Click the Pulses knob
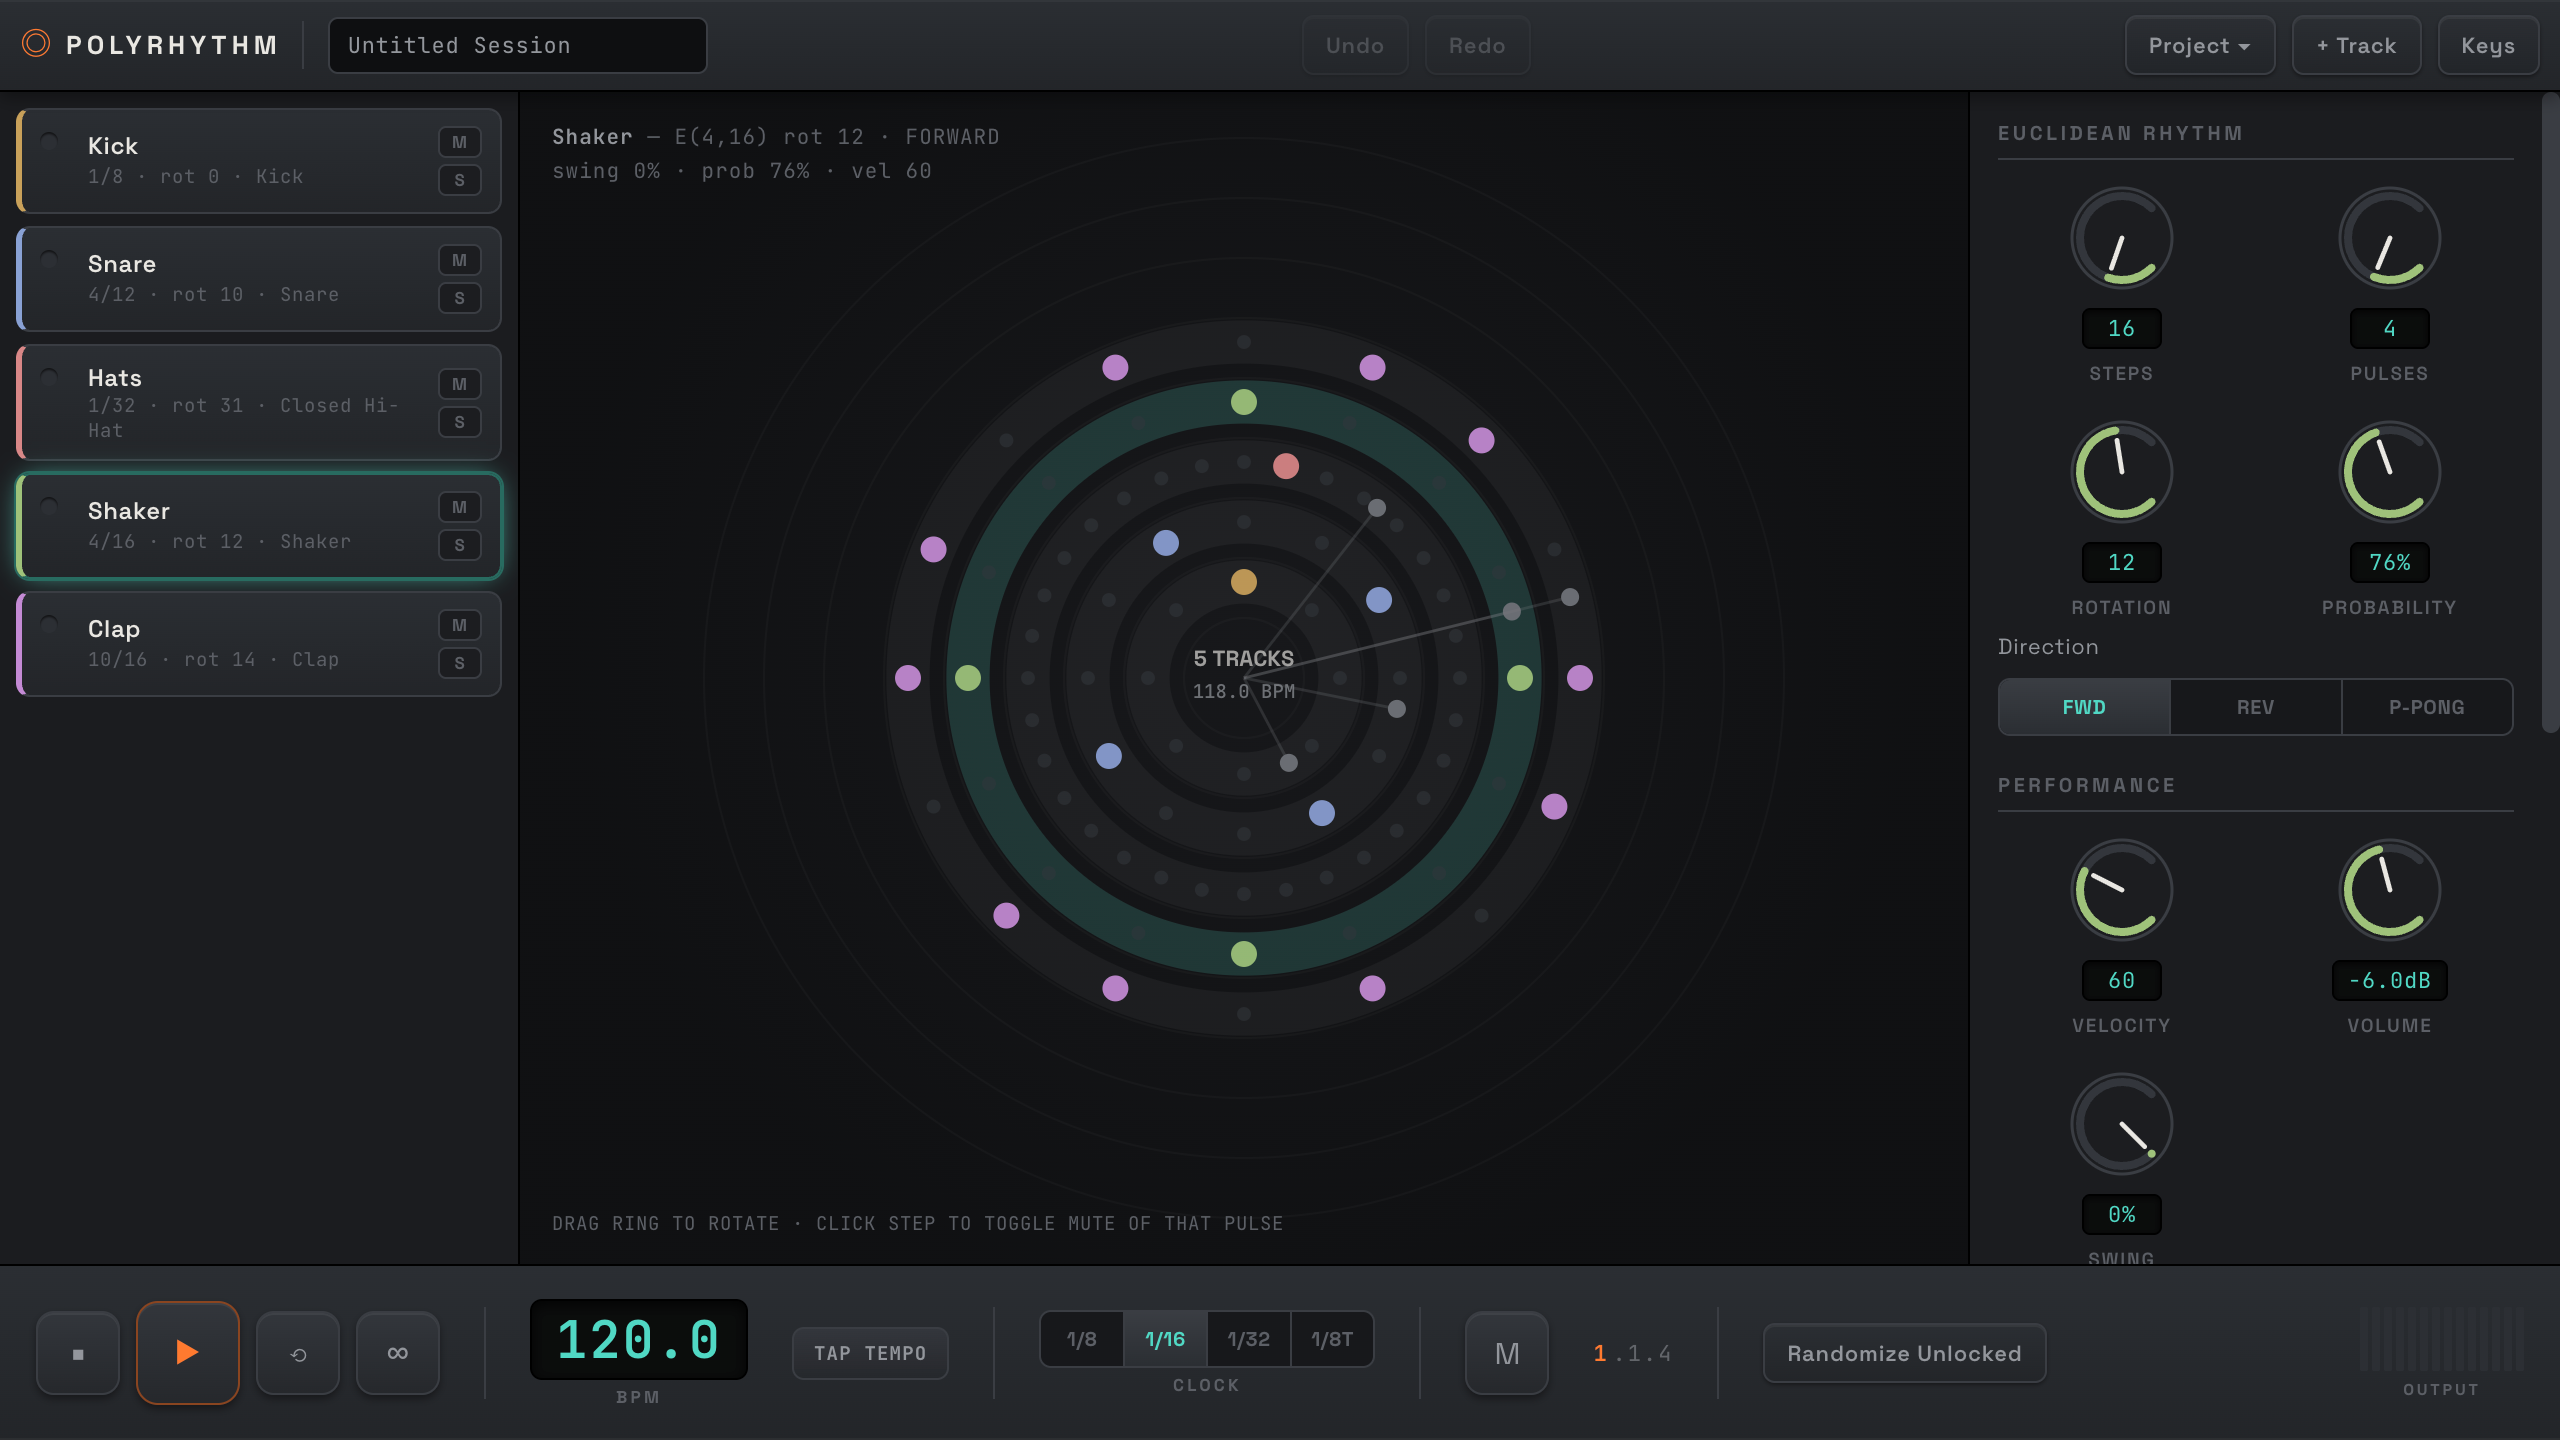Image resolution: width=2560 pixels, height=1440 pixels. pyautogui.click(x=2389, y=238)
